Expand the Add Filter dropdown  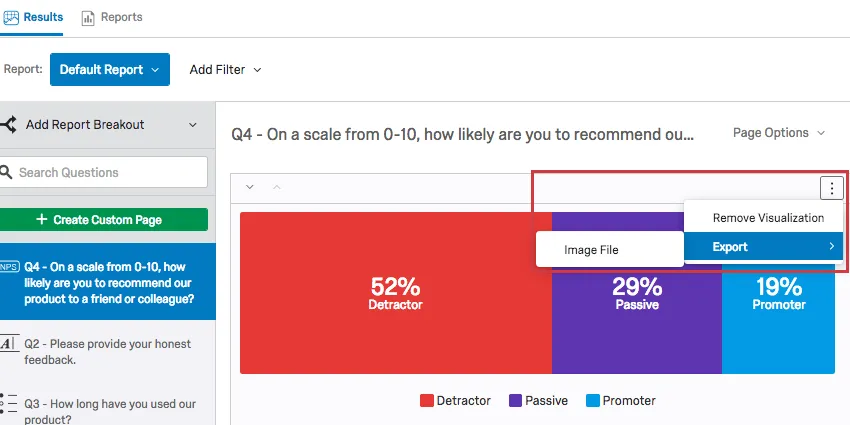point(225,70)
